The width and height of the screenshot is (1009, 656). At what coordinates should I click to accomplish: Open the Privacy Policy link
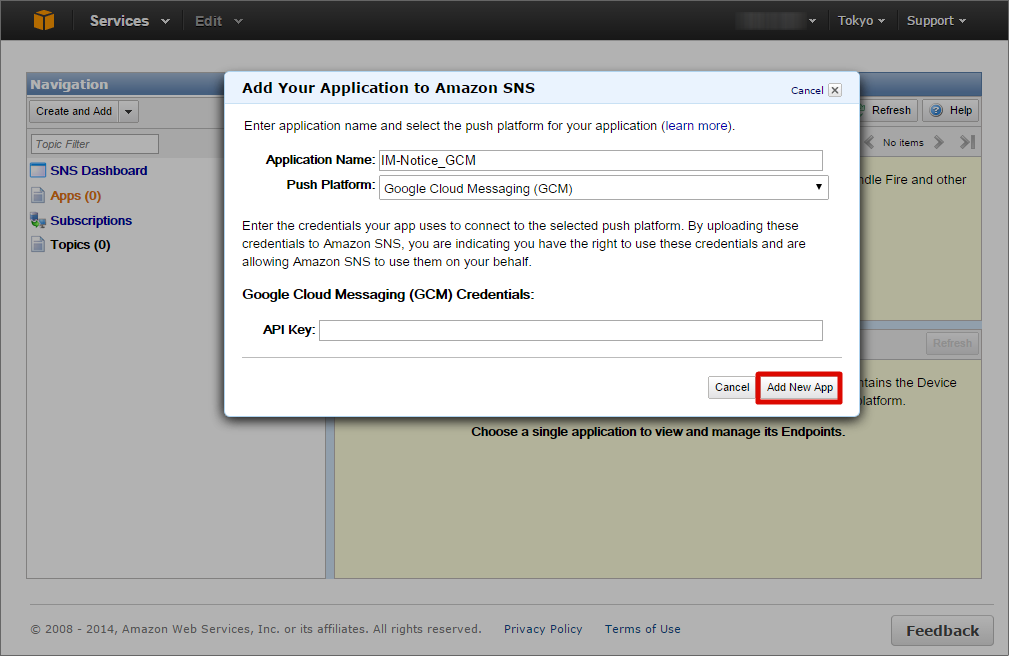click(x=543, y=629)
